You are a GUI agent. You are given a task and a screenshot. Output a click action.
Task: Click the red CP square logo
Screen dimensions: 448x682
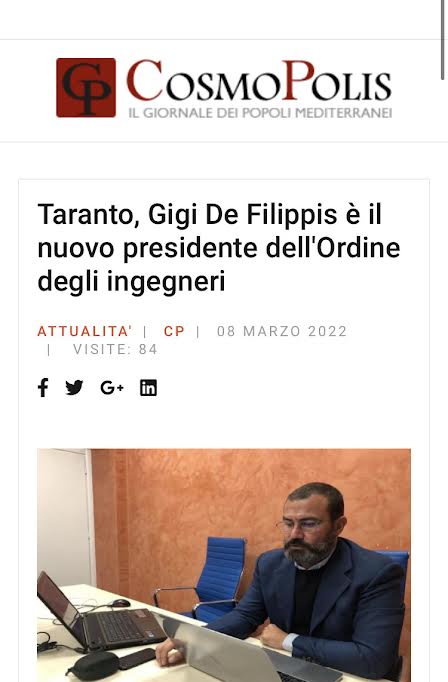pyautogui.click(x=86, y=87)
